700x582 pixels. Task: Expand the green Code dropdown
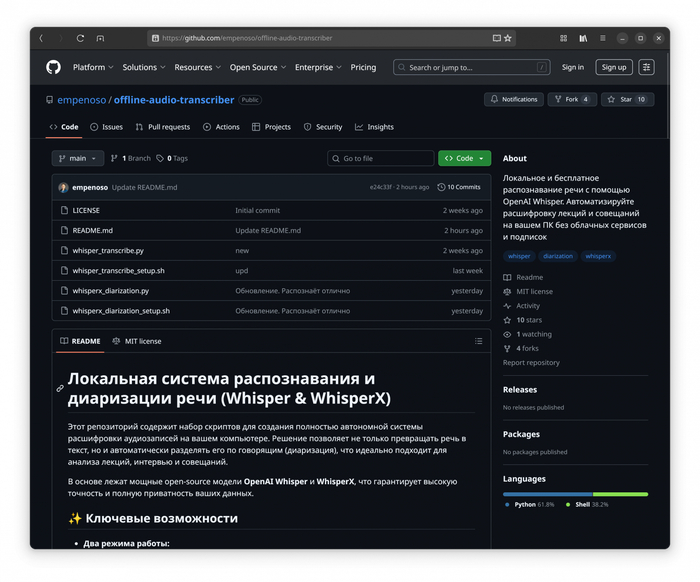point(464,158)
